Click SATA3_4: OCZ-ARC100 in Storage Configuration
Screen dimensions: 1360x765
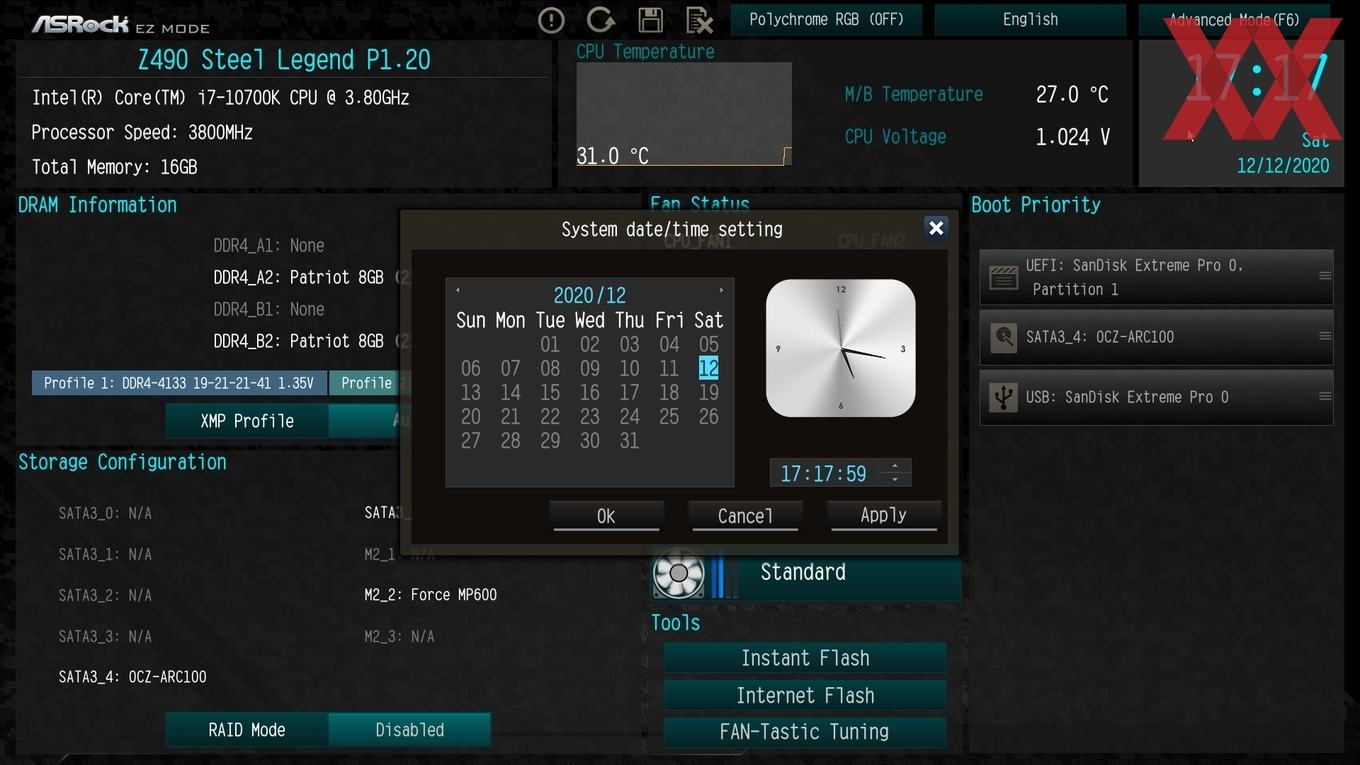pyautogui.click(x=132, y=677)
